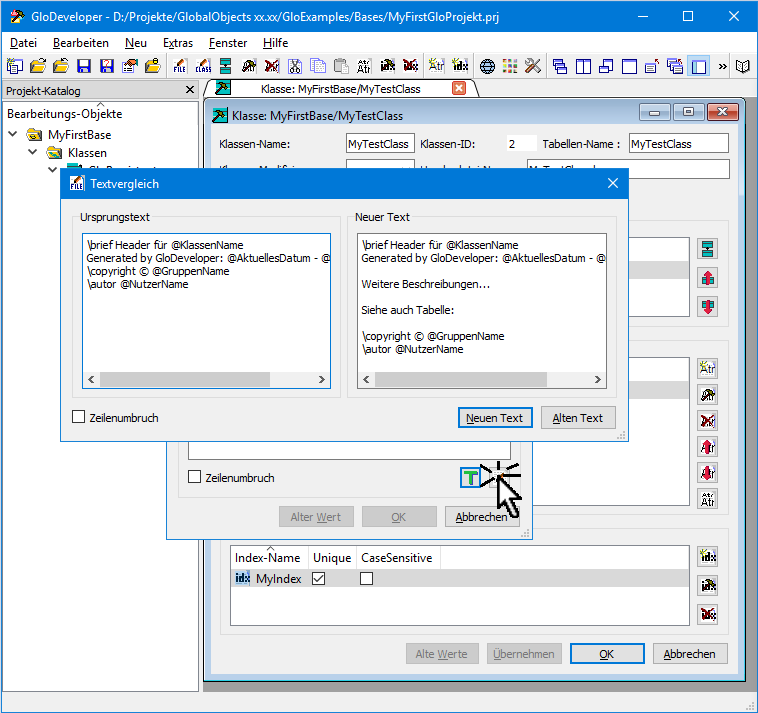Click the cascade windows icon in the toolbar
This screenshot has height=713, width=758.
coord(560,66)
